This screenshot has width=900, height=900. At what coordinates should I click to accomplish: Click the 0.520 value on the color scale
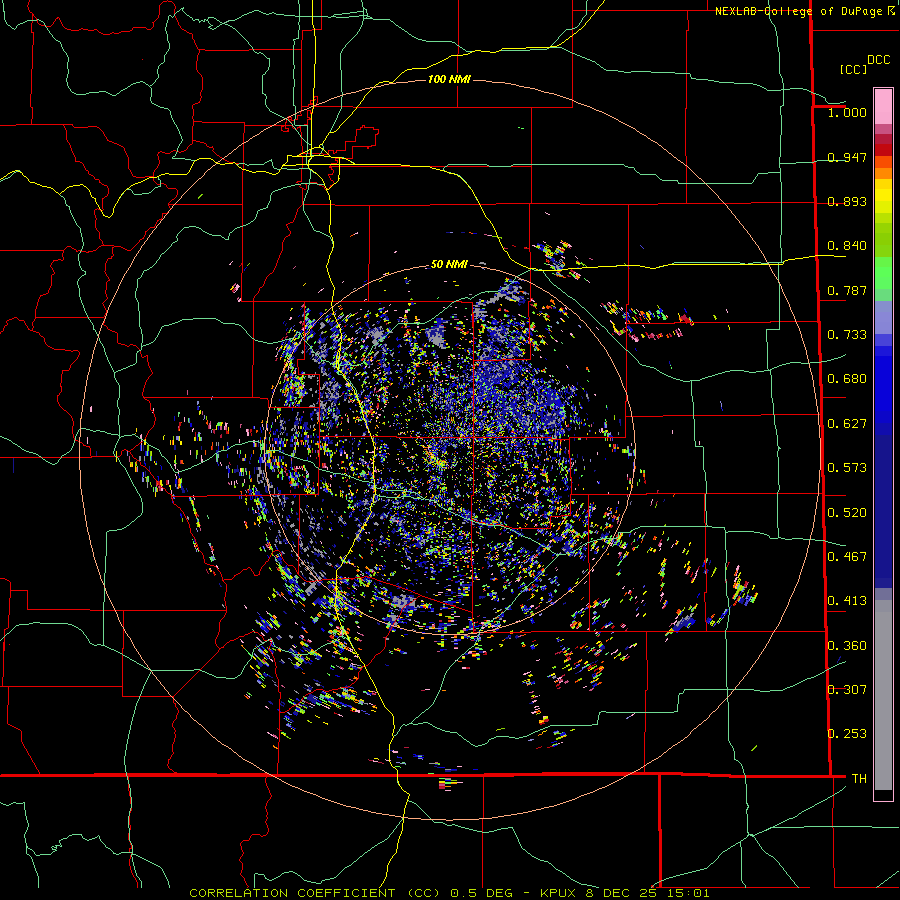(847, 513)
